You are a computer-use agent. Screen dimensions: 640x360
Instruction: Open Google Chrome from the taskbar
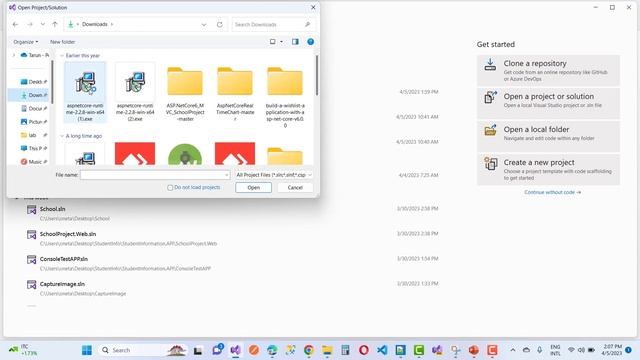tap(309, 350)
